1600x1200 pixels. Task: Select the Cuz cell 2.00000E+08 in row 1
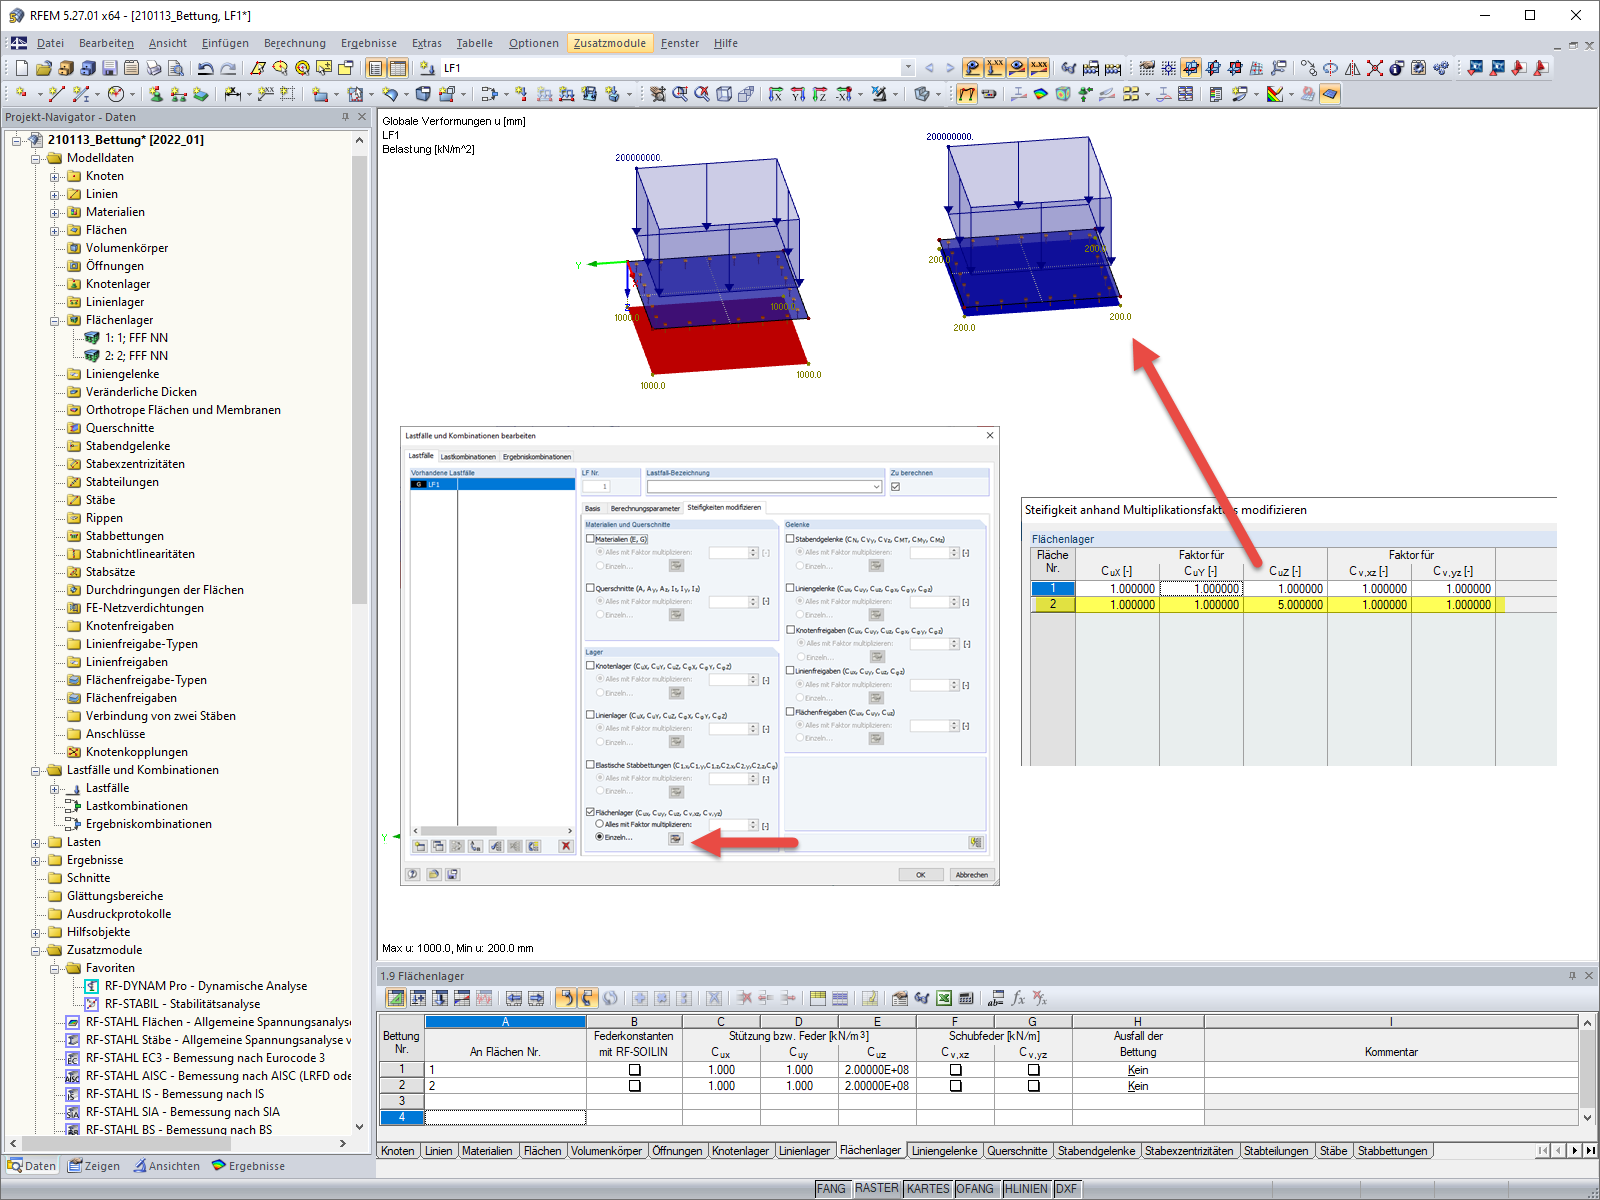(x=877, y=1070)
